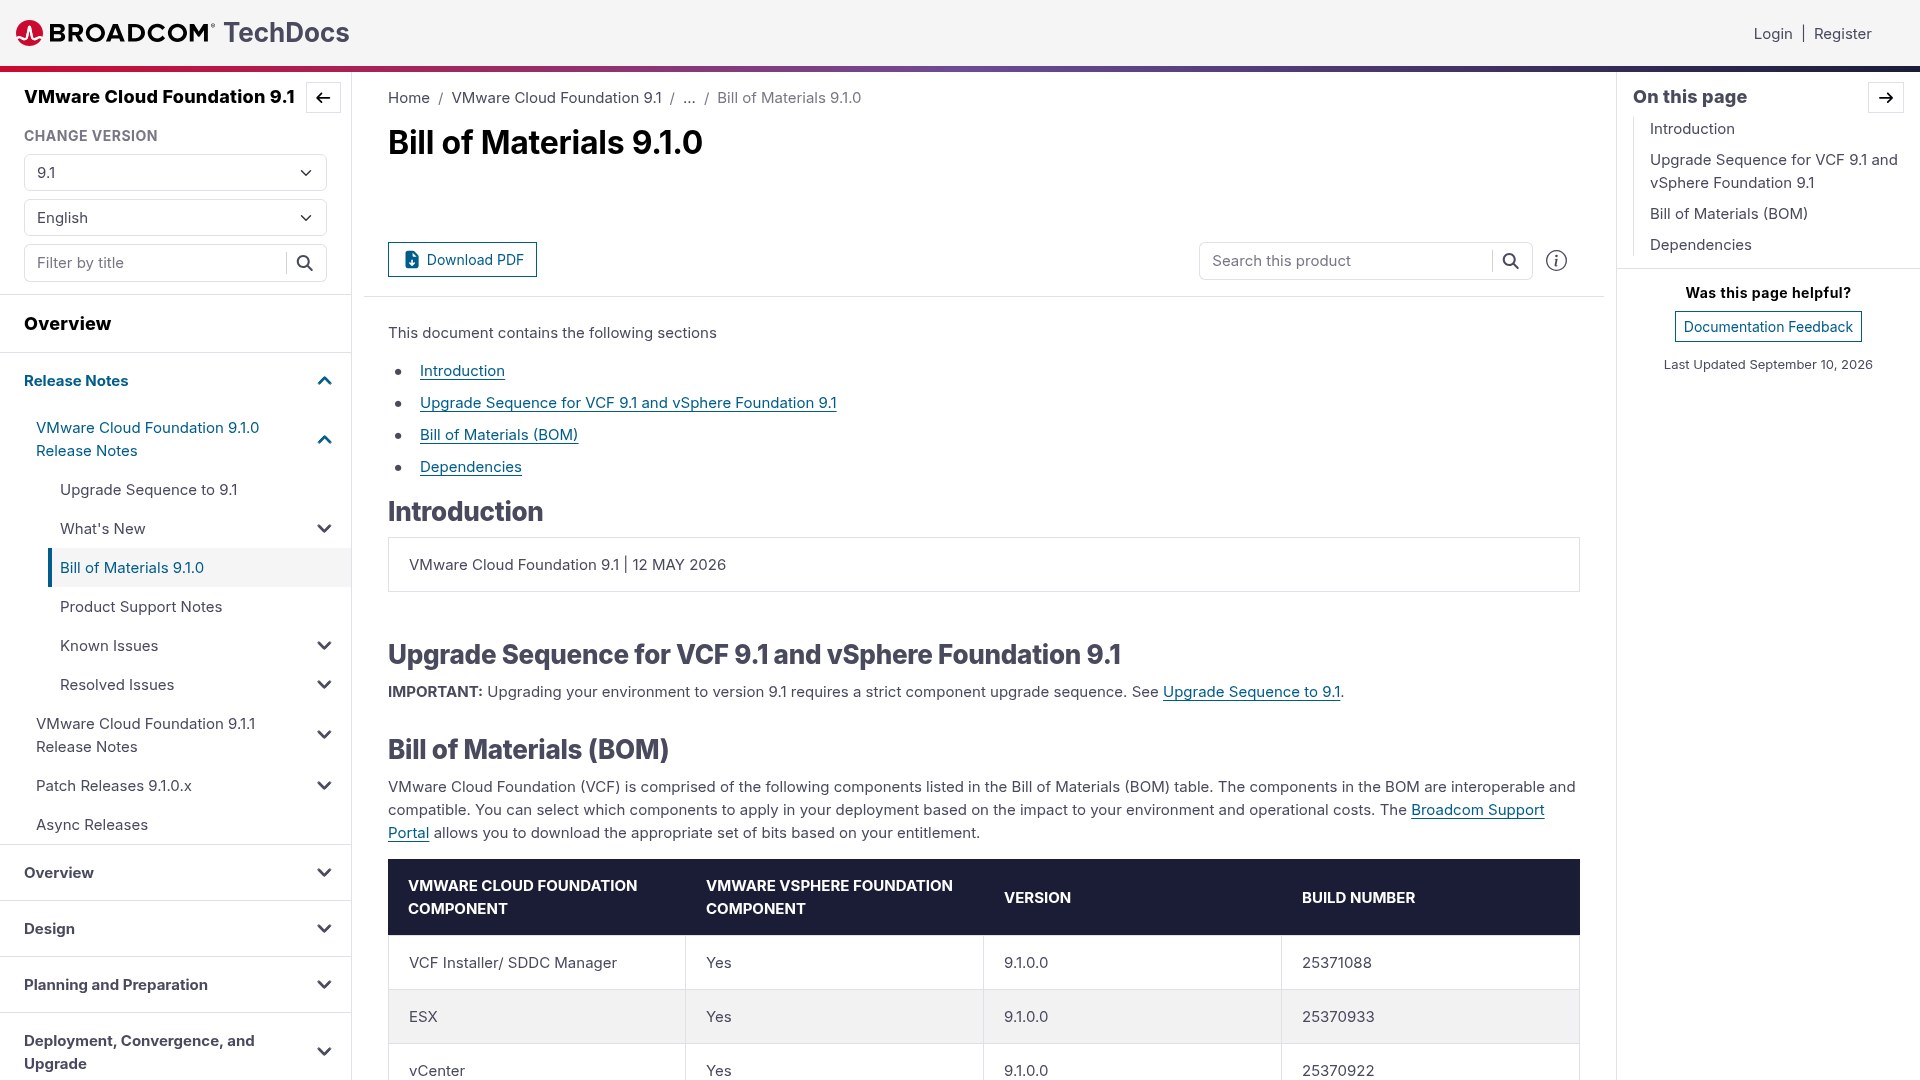Select Introduction in On this page panel
1920x1080 pixels.
1692,129
